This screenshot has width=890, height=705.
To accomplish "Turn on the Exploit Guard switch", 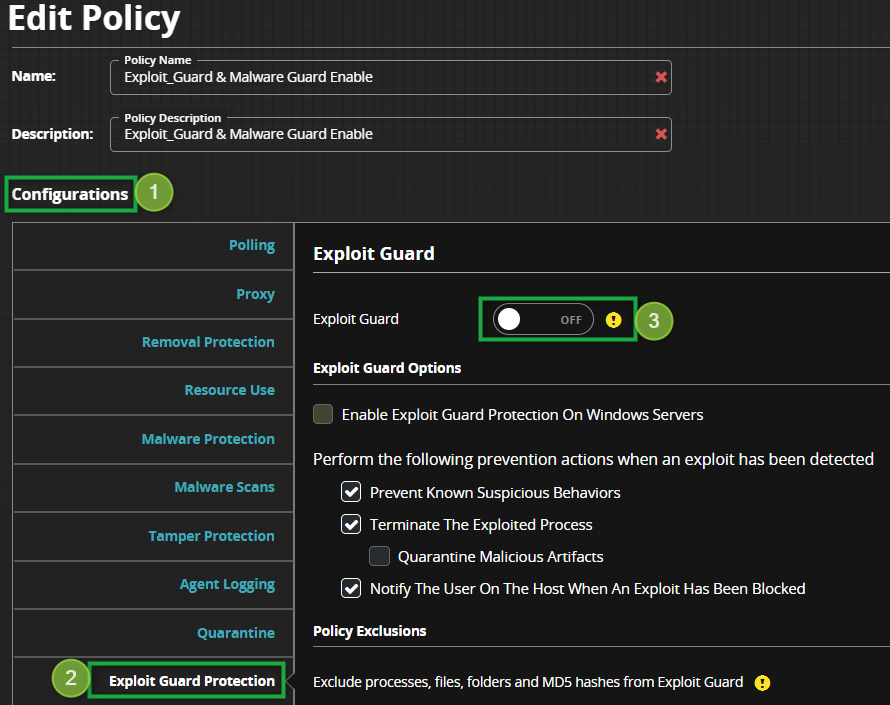I will [x=543, y=320].
